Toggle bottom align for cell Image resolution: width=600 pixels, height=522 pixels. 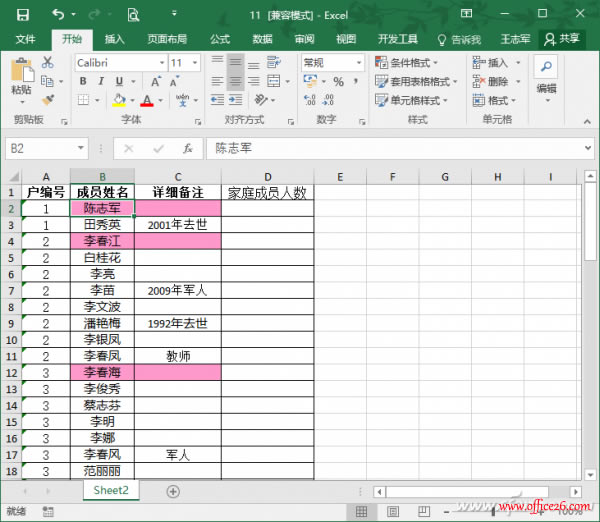coord(253,63)
